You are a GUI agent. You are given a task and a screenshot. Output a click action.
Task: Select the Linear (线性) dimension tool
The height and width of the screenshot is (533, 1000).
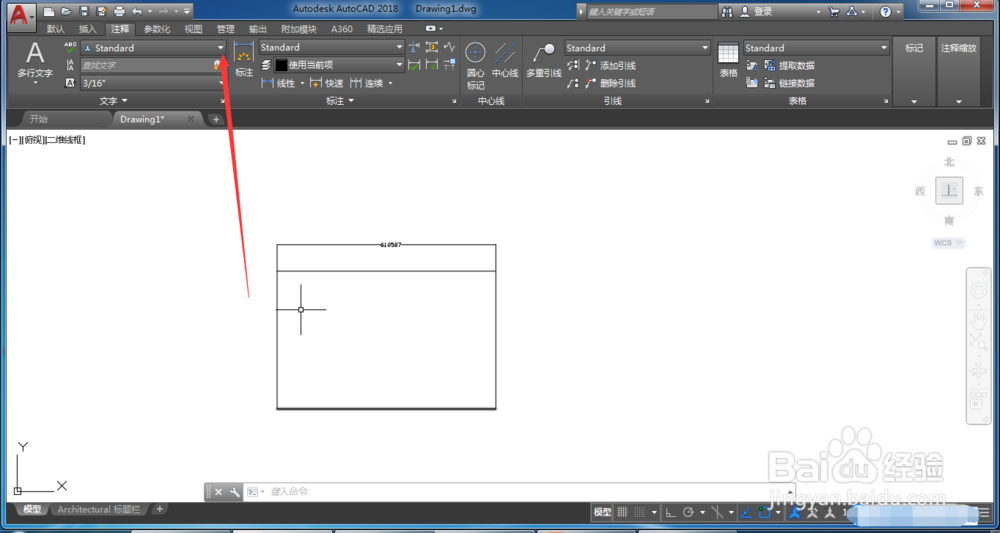[279, 84]
